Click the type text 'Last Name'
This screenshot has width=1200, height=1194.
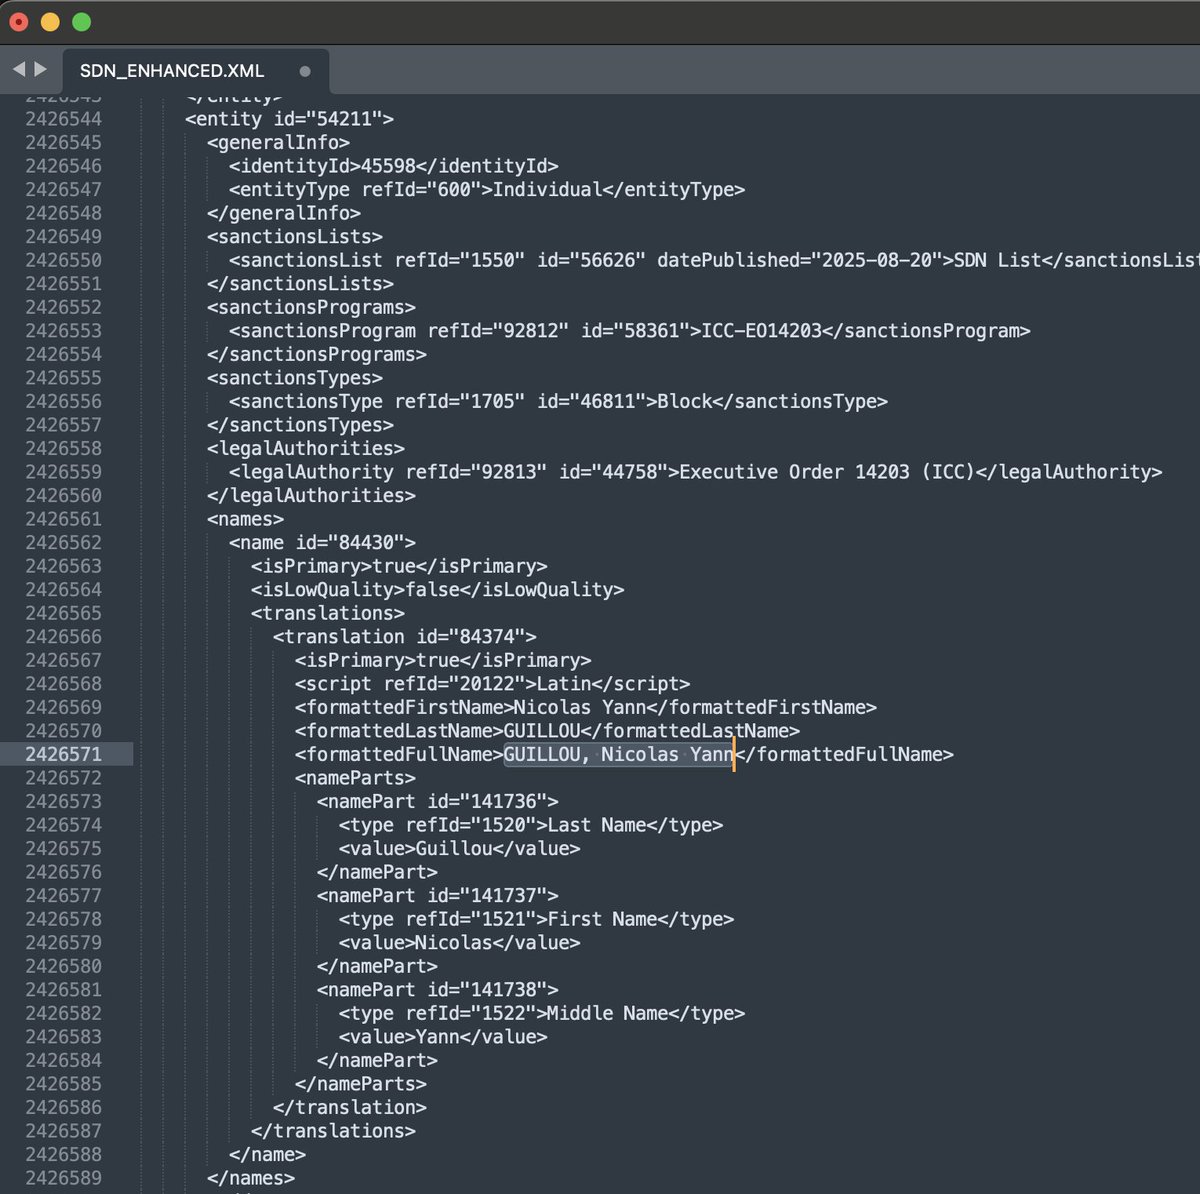click(x=597, y=825)
